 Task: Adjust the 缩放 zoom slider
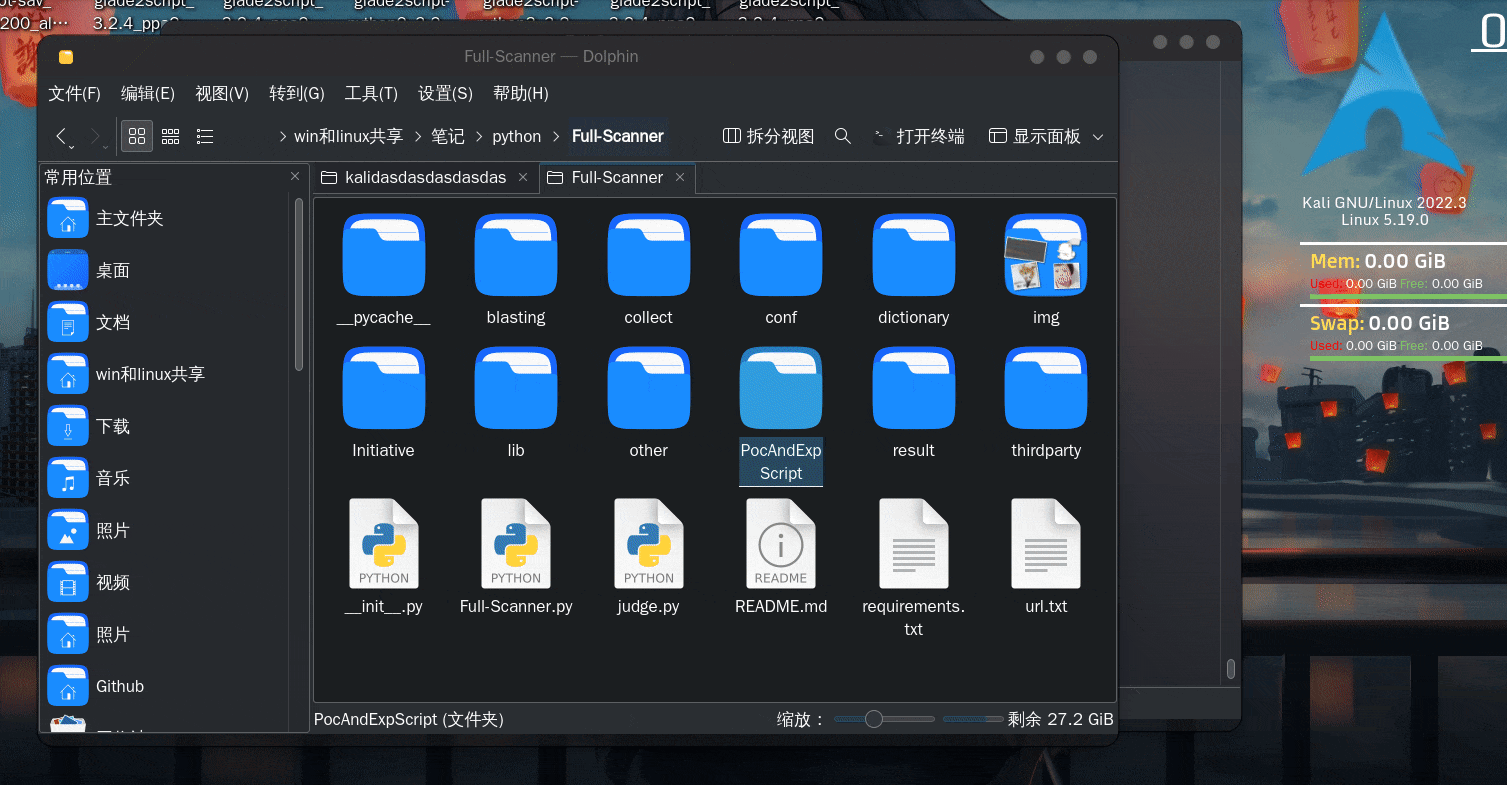coord(874,719)
